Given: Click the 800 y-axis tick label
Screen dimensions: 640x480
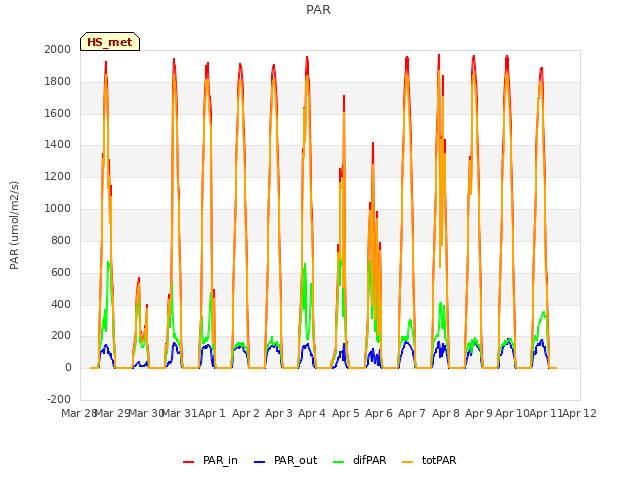Looking at the screenshot, I should 61,240.
